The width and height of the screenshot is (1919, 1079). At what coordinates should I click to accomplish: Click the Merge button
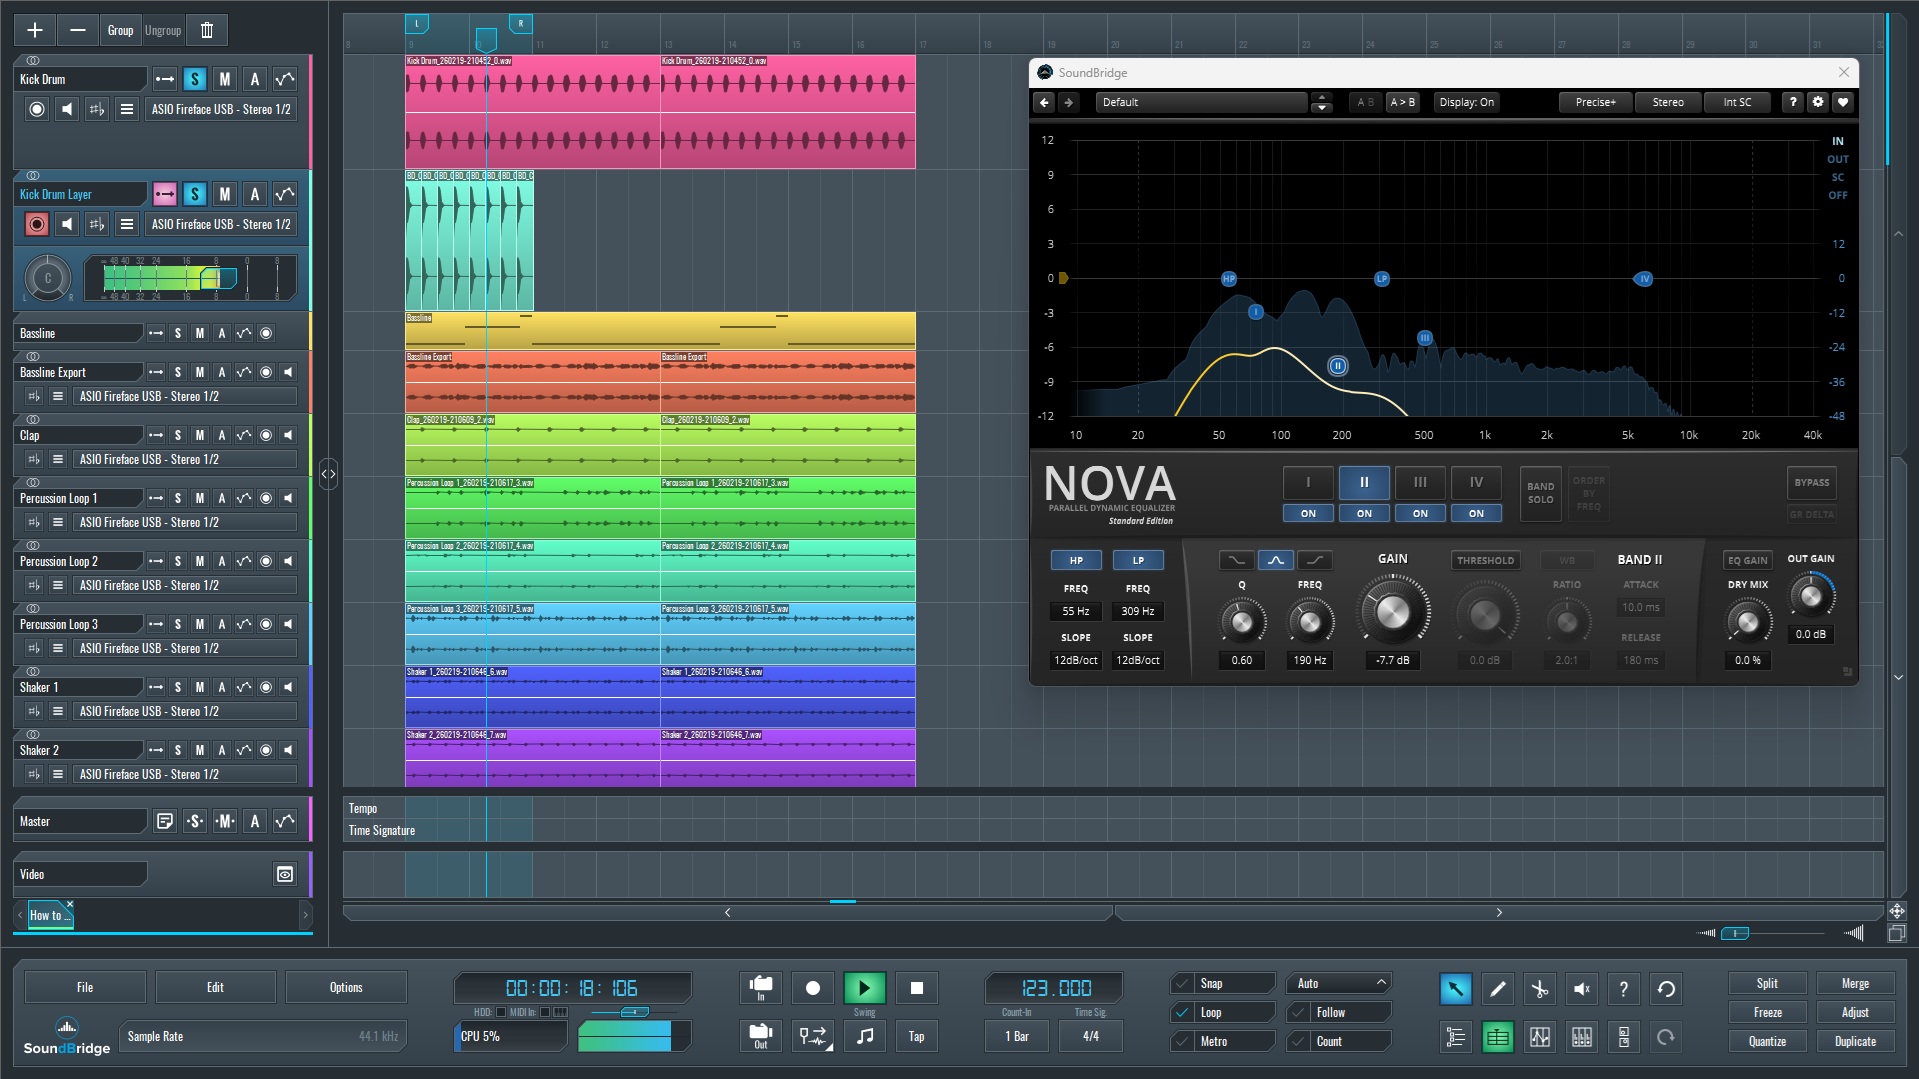(x=1855, y=983)
